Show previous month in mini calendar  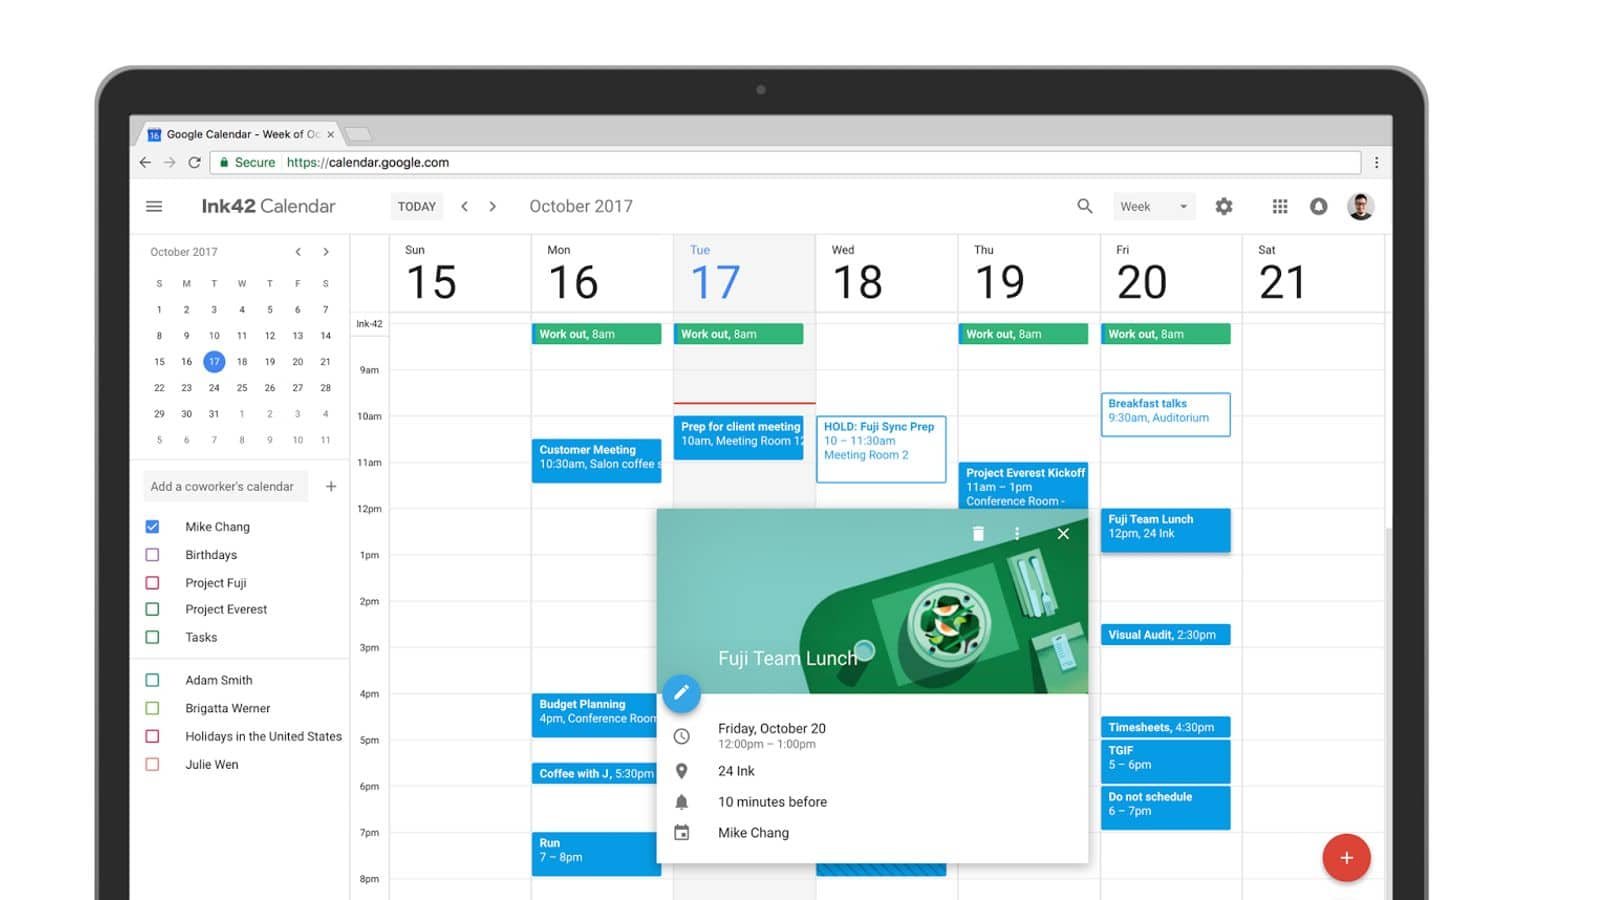coord(298,252)
